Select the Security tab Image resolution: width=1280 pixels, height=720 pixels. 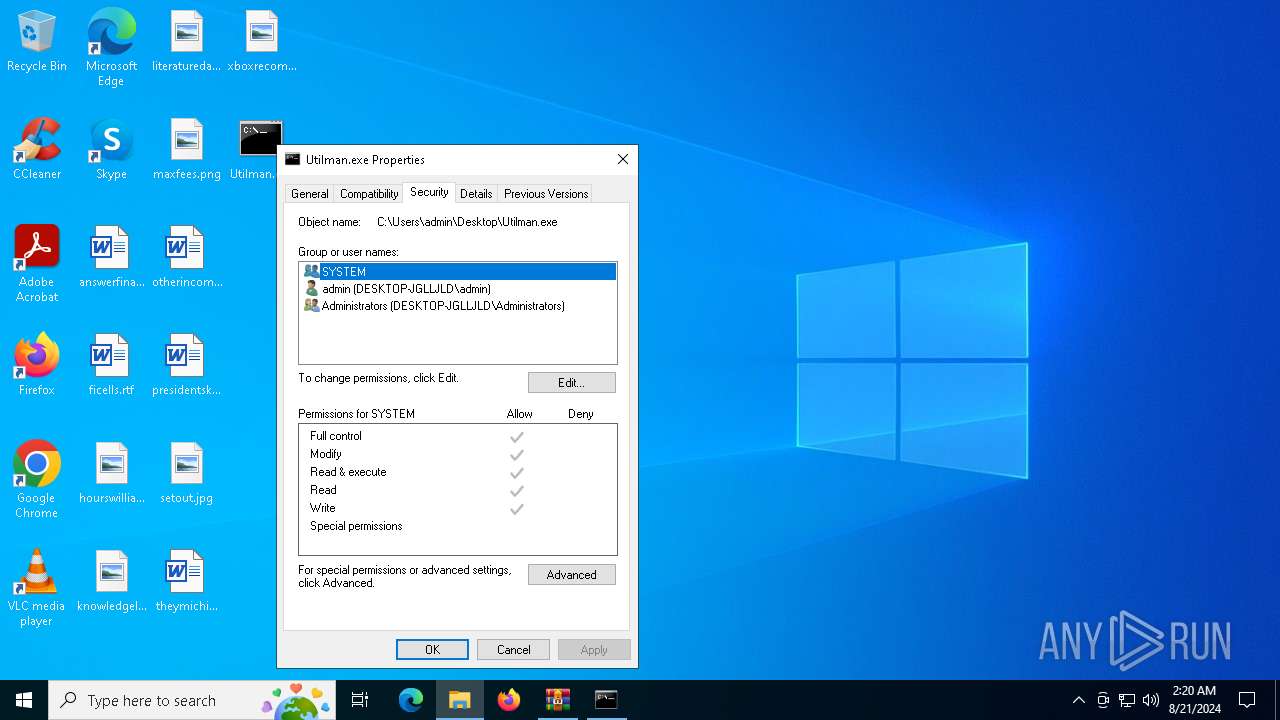[x=429, y=192]
